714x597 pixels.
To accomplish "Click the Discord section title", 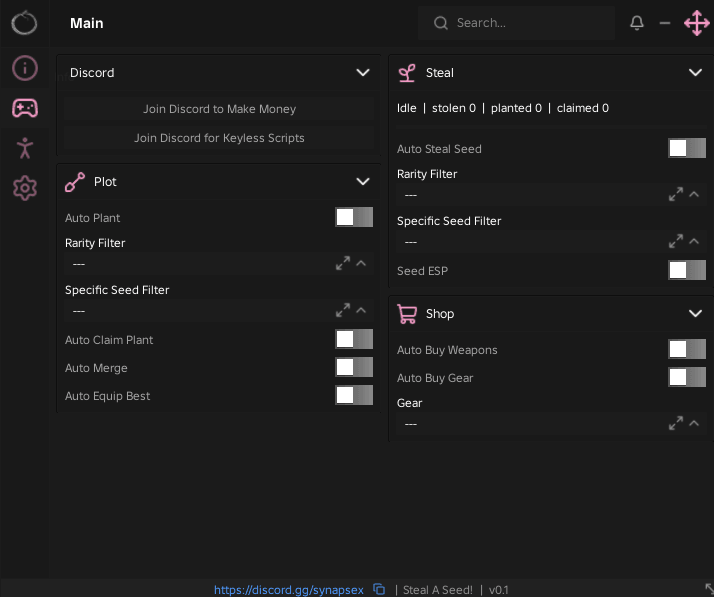I will [x=92, y=73].
